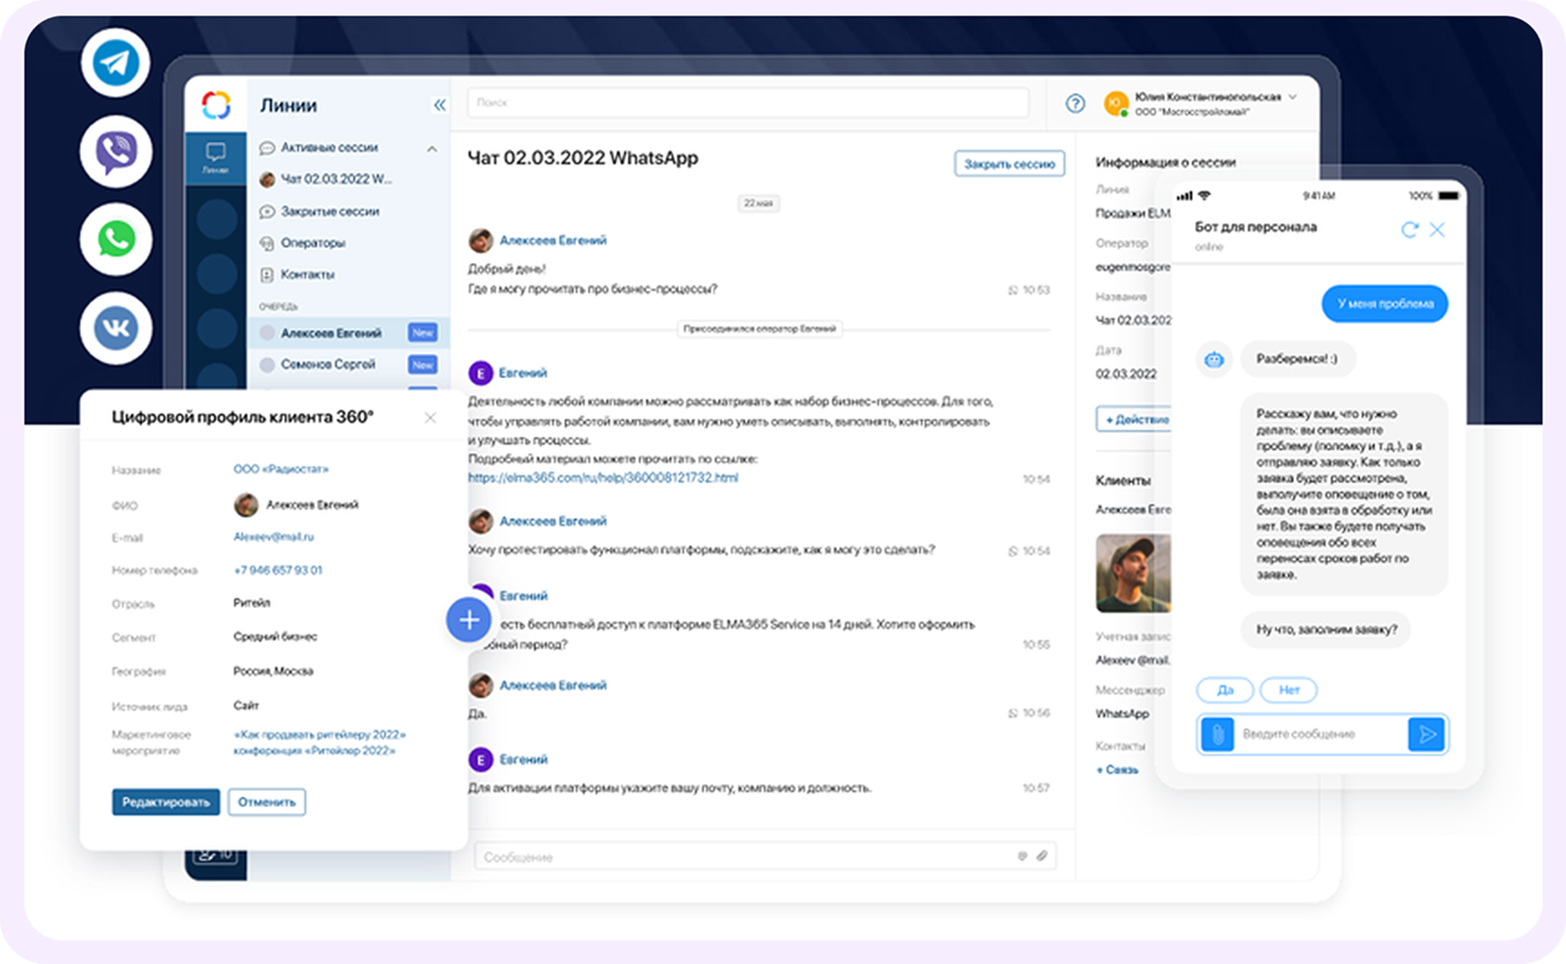Open the Telegram channel icon
Screen dimensions: 1566x964
(x=115, y=63)
